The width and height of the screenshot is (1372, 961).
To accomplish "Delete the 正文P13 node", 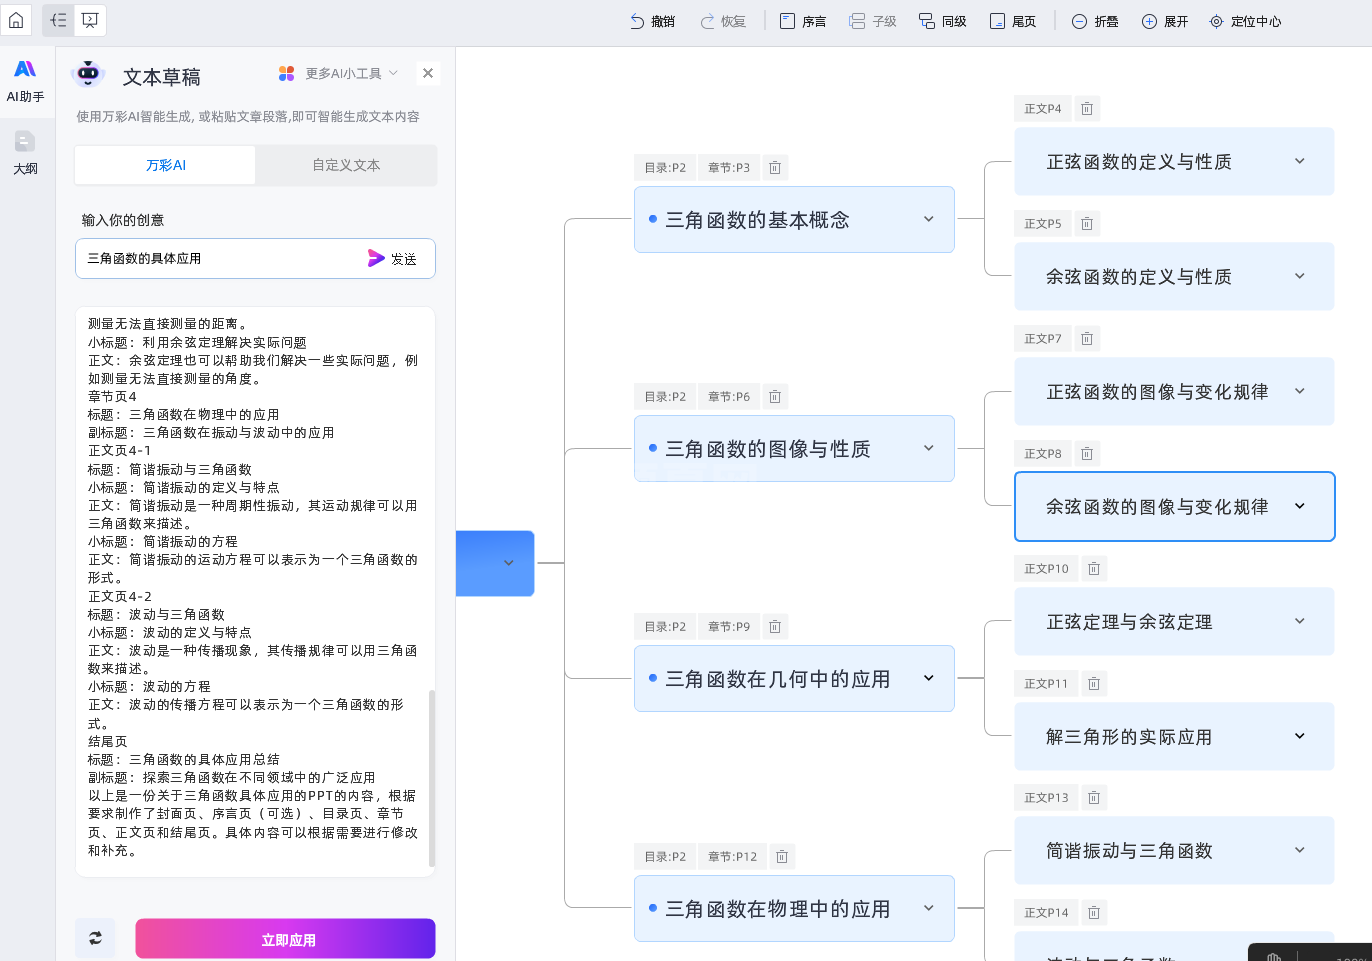I will click(1094, 798).
